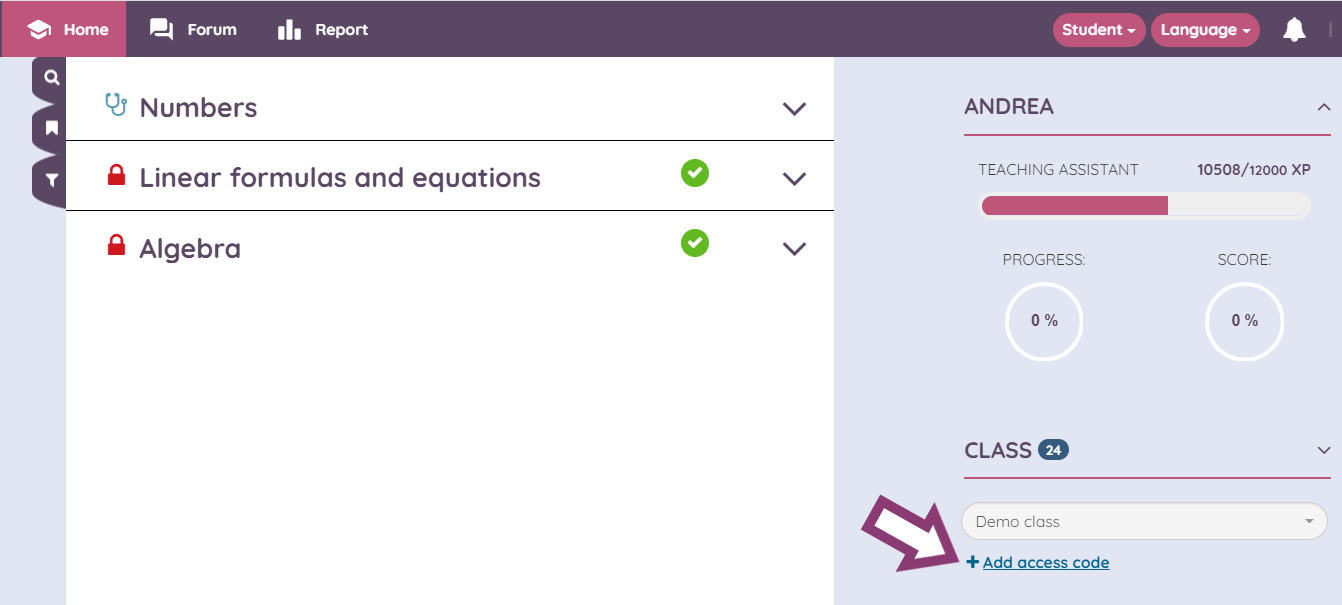Expand Linear formulas and equations chevron

794,179
